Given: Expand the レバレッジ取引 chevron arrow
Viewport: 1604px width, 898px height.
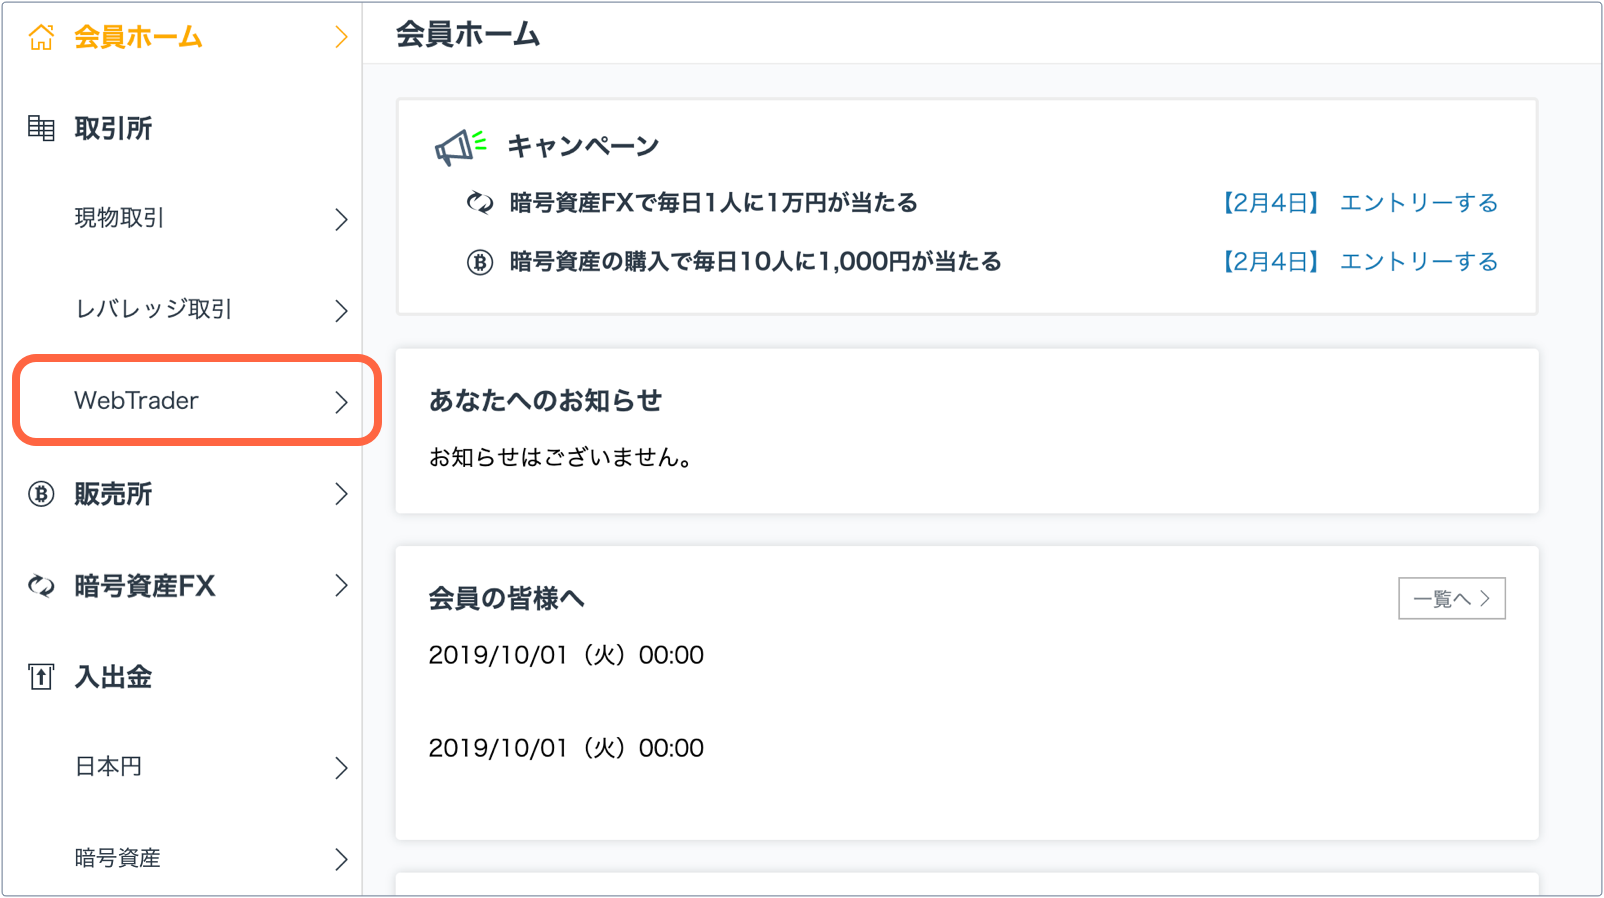Looking at the screenshot, I should click(x=341, y=310).
